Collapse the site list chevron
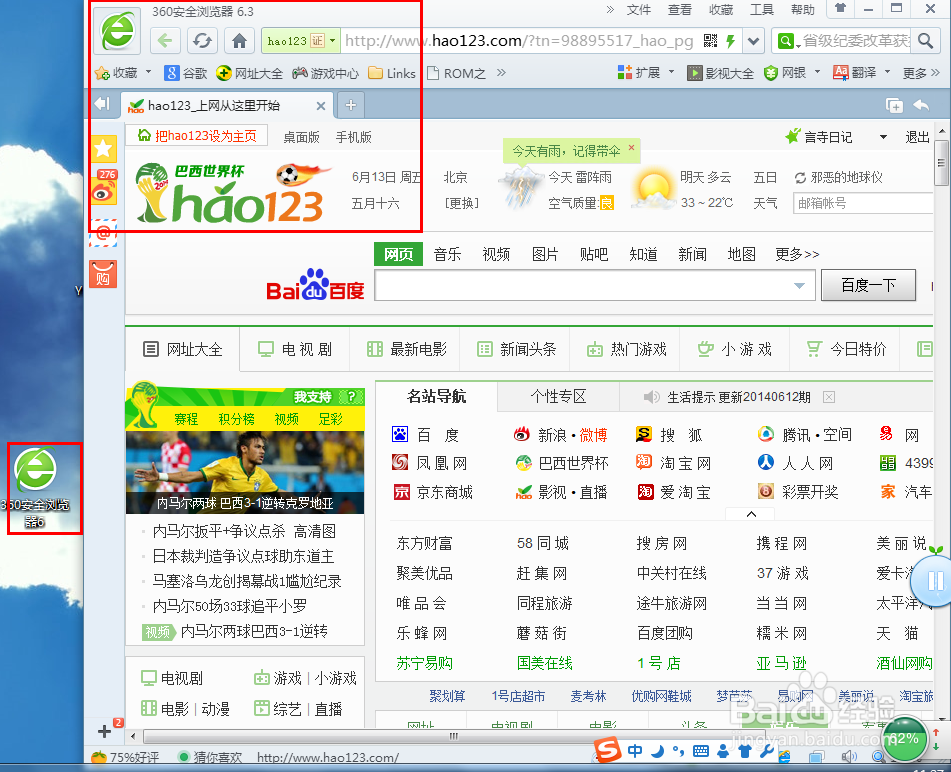Viewport: 951px width, 772px height. pos(751,514)
